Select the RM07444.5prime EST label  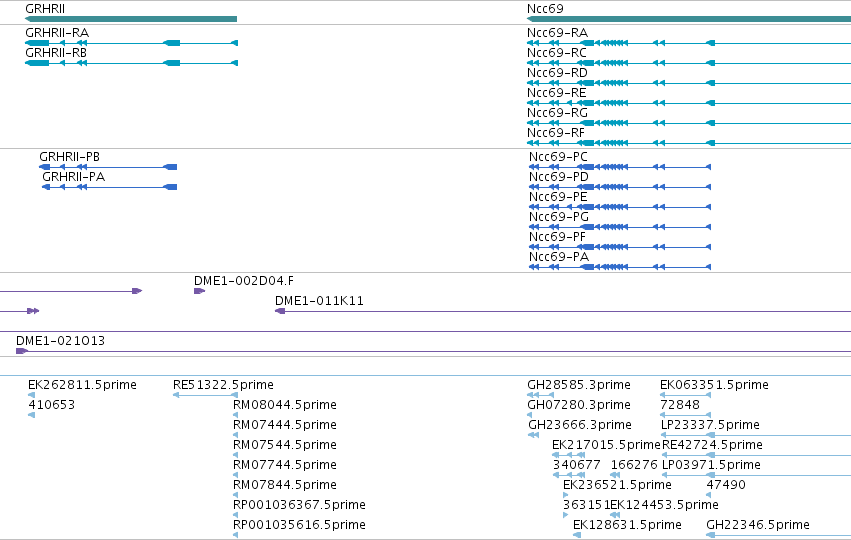285,425
